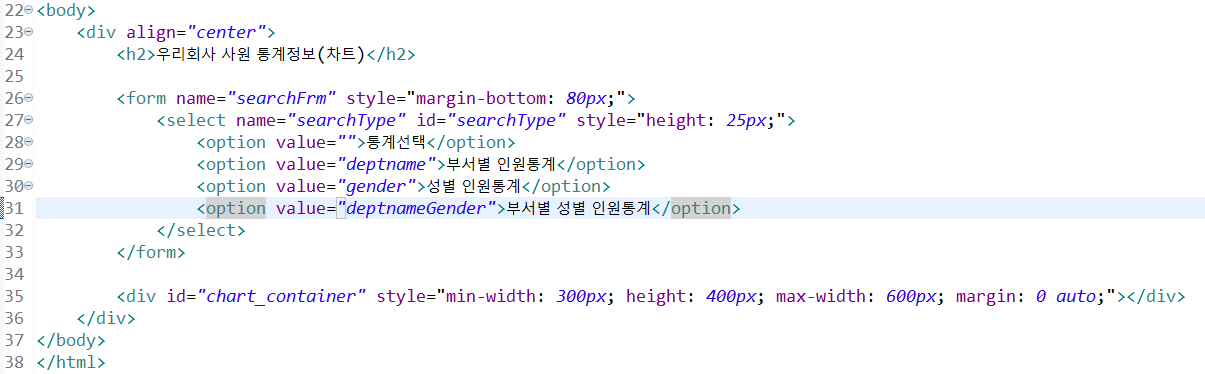The height and width of the screenshot is (374, 1205).
Task: Click the 부서별 성별 인원통계 option text
Action: coord(579,208)
